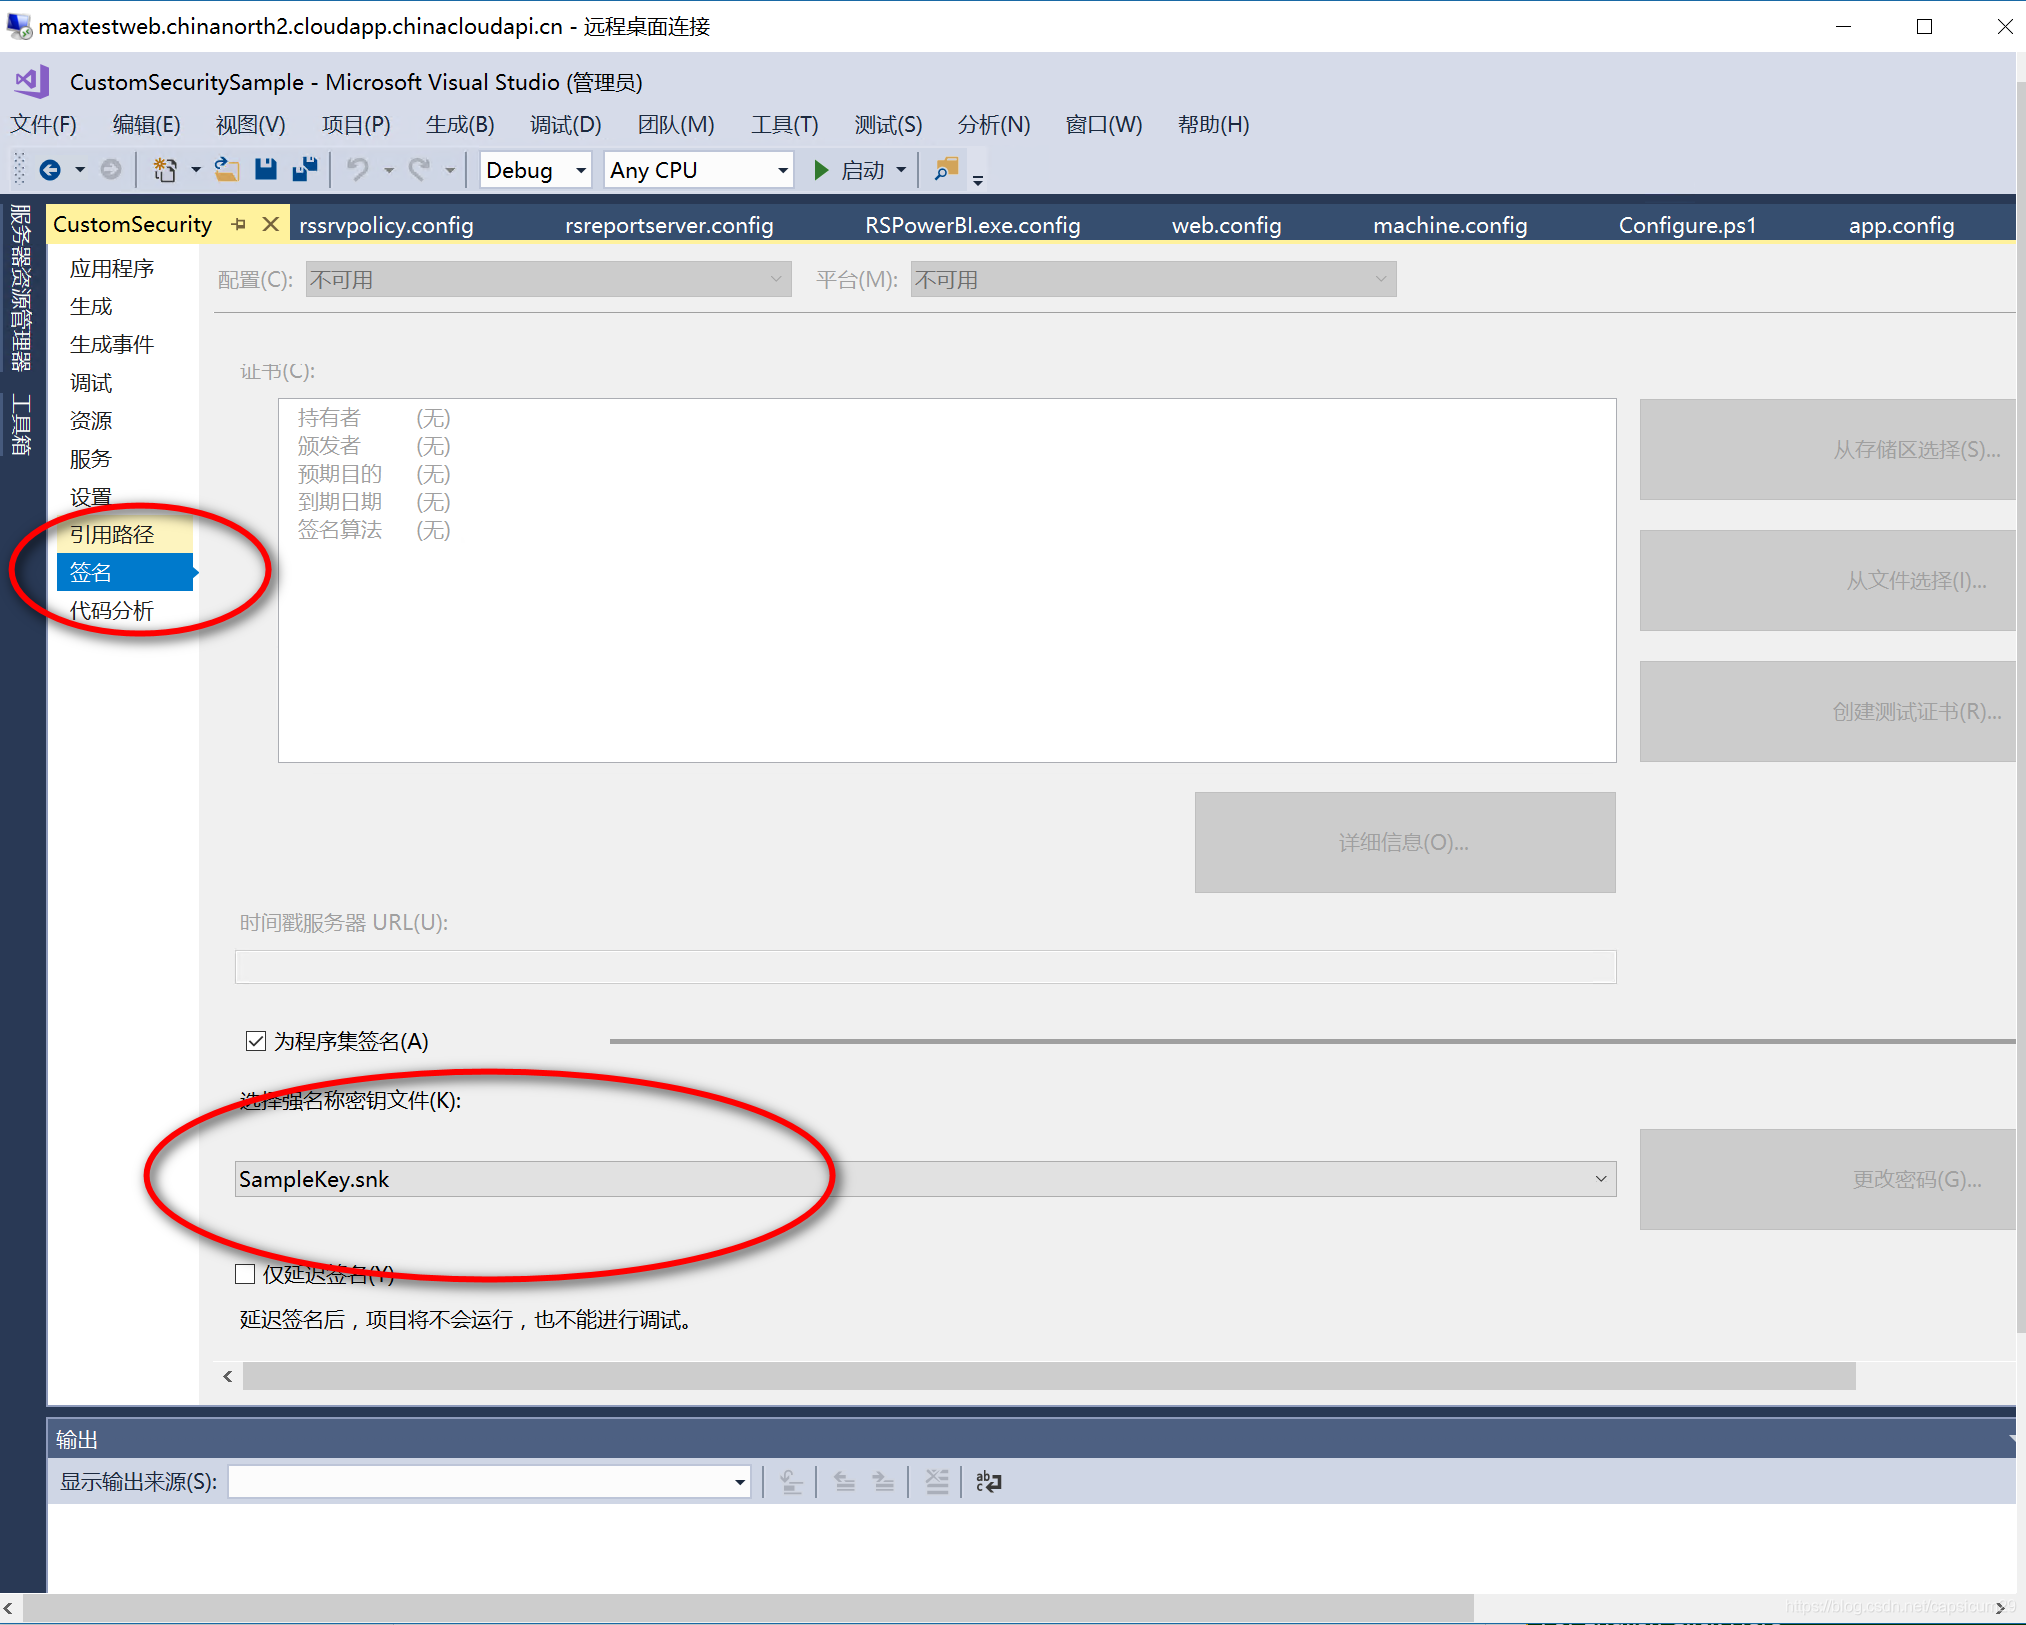2026x1625 pixels.
Task: Click the Open File folder icon
Action: (x=227, y=170)
